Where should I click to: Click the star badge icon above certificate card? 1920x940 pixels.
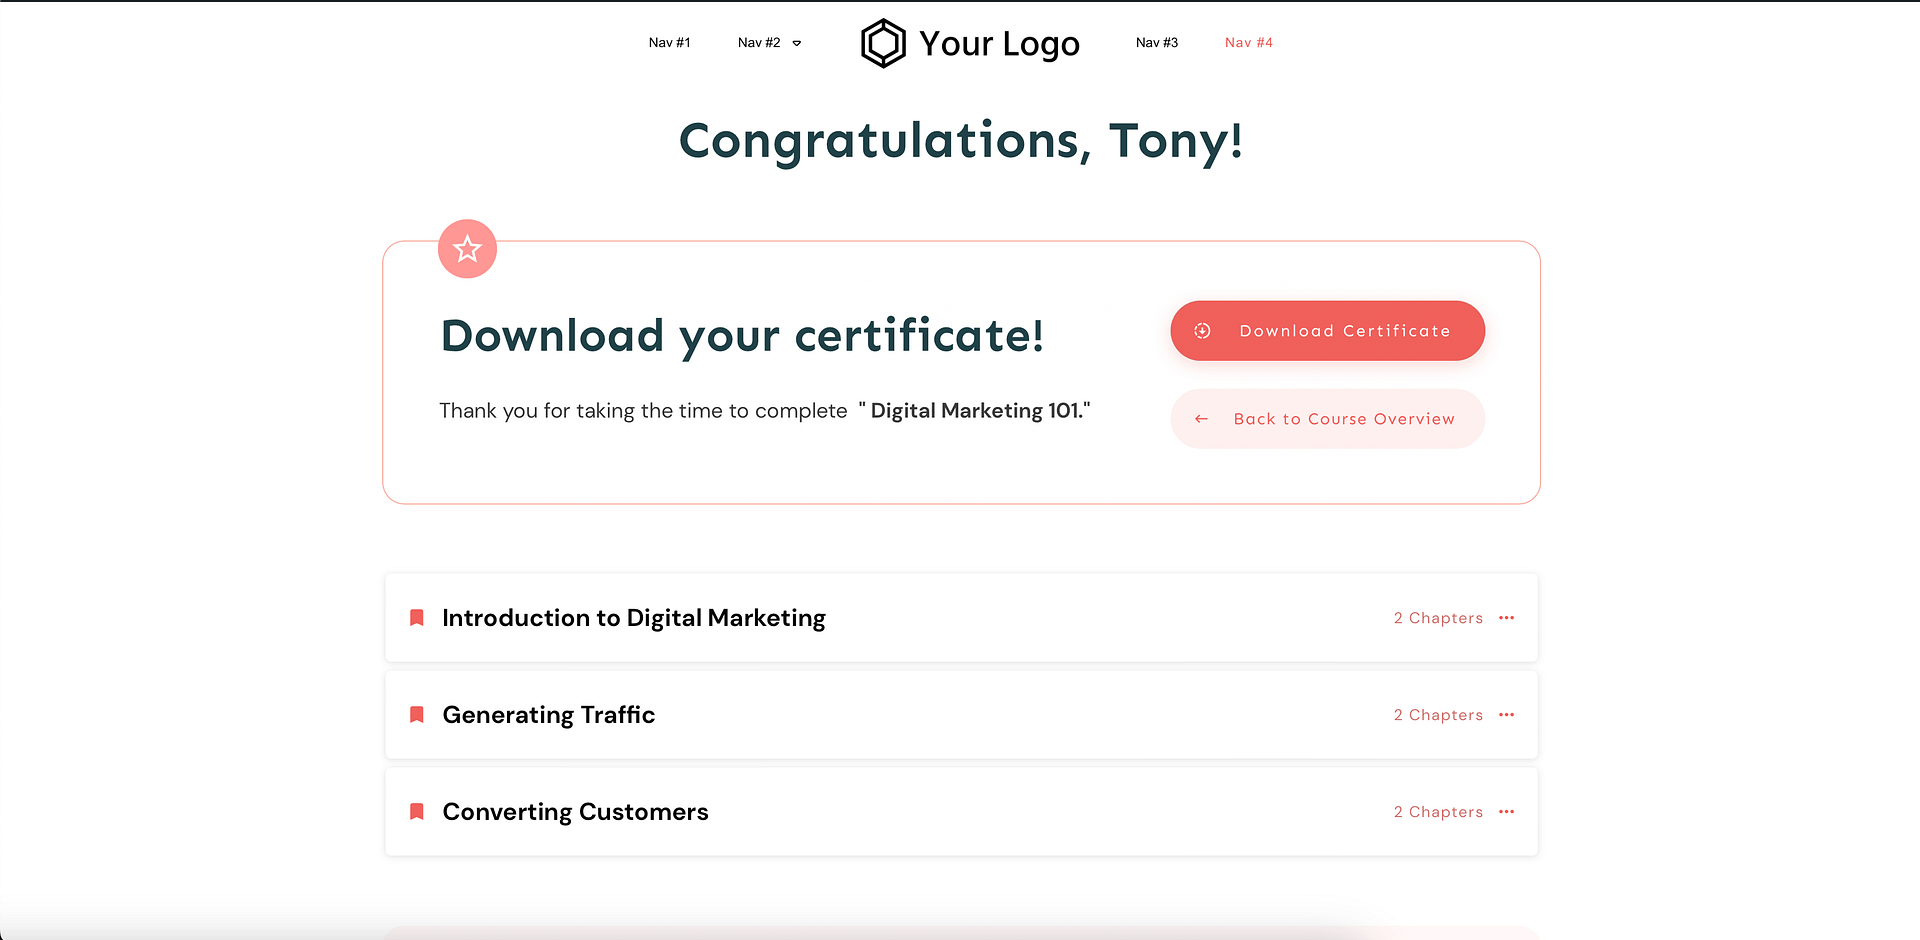[467, 248]
